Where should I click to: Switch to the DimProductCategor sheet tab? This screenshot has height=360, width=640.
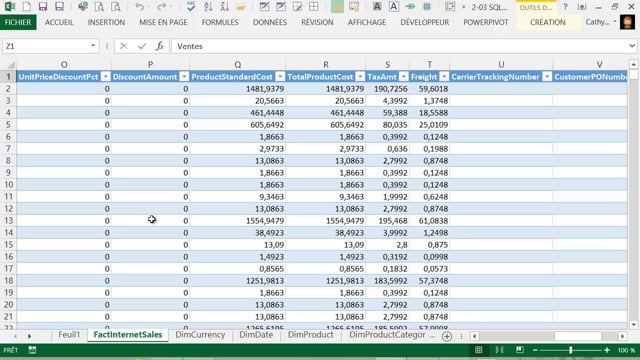click(x=387, y=335)
